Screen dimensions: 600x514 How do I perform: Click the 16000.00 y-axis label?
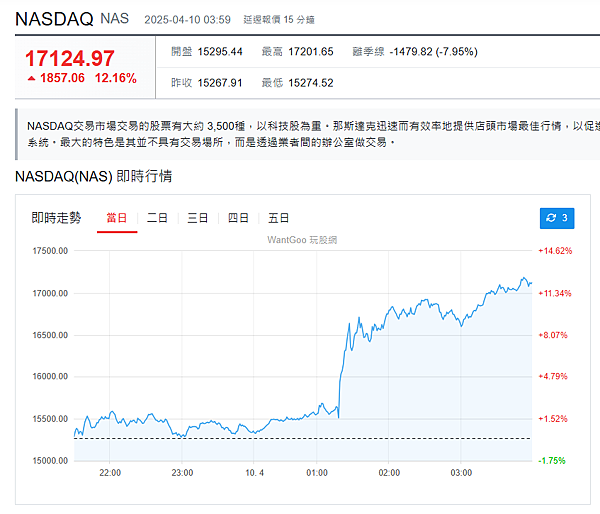(x=50, y=377)
